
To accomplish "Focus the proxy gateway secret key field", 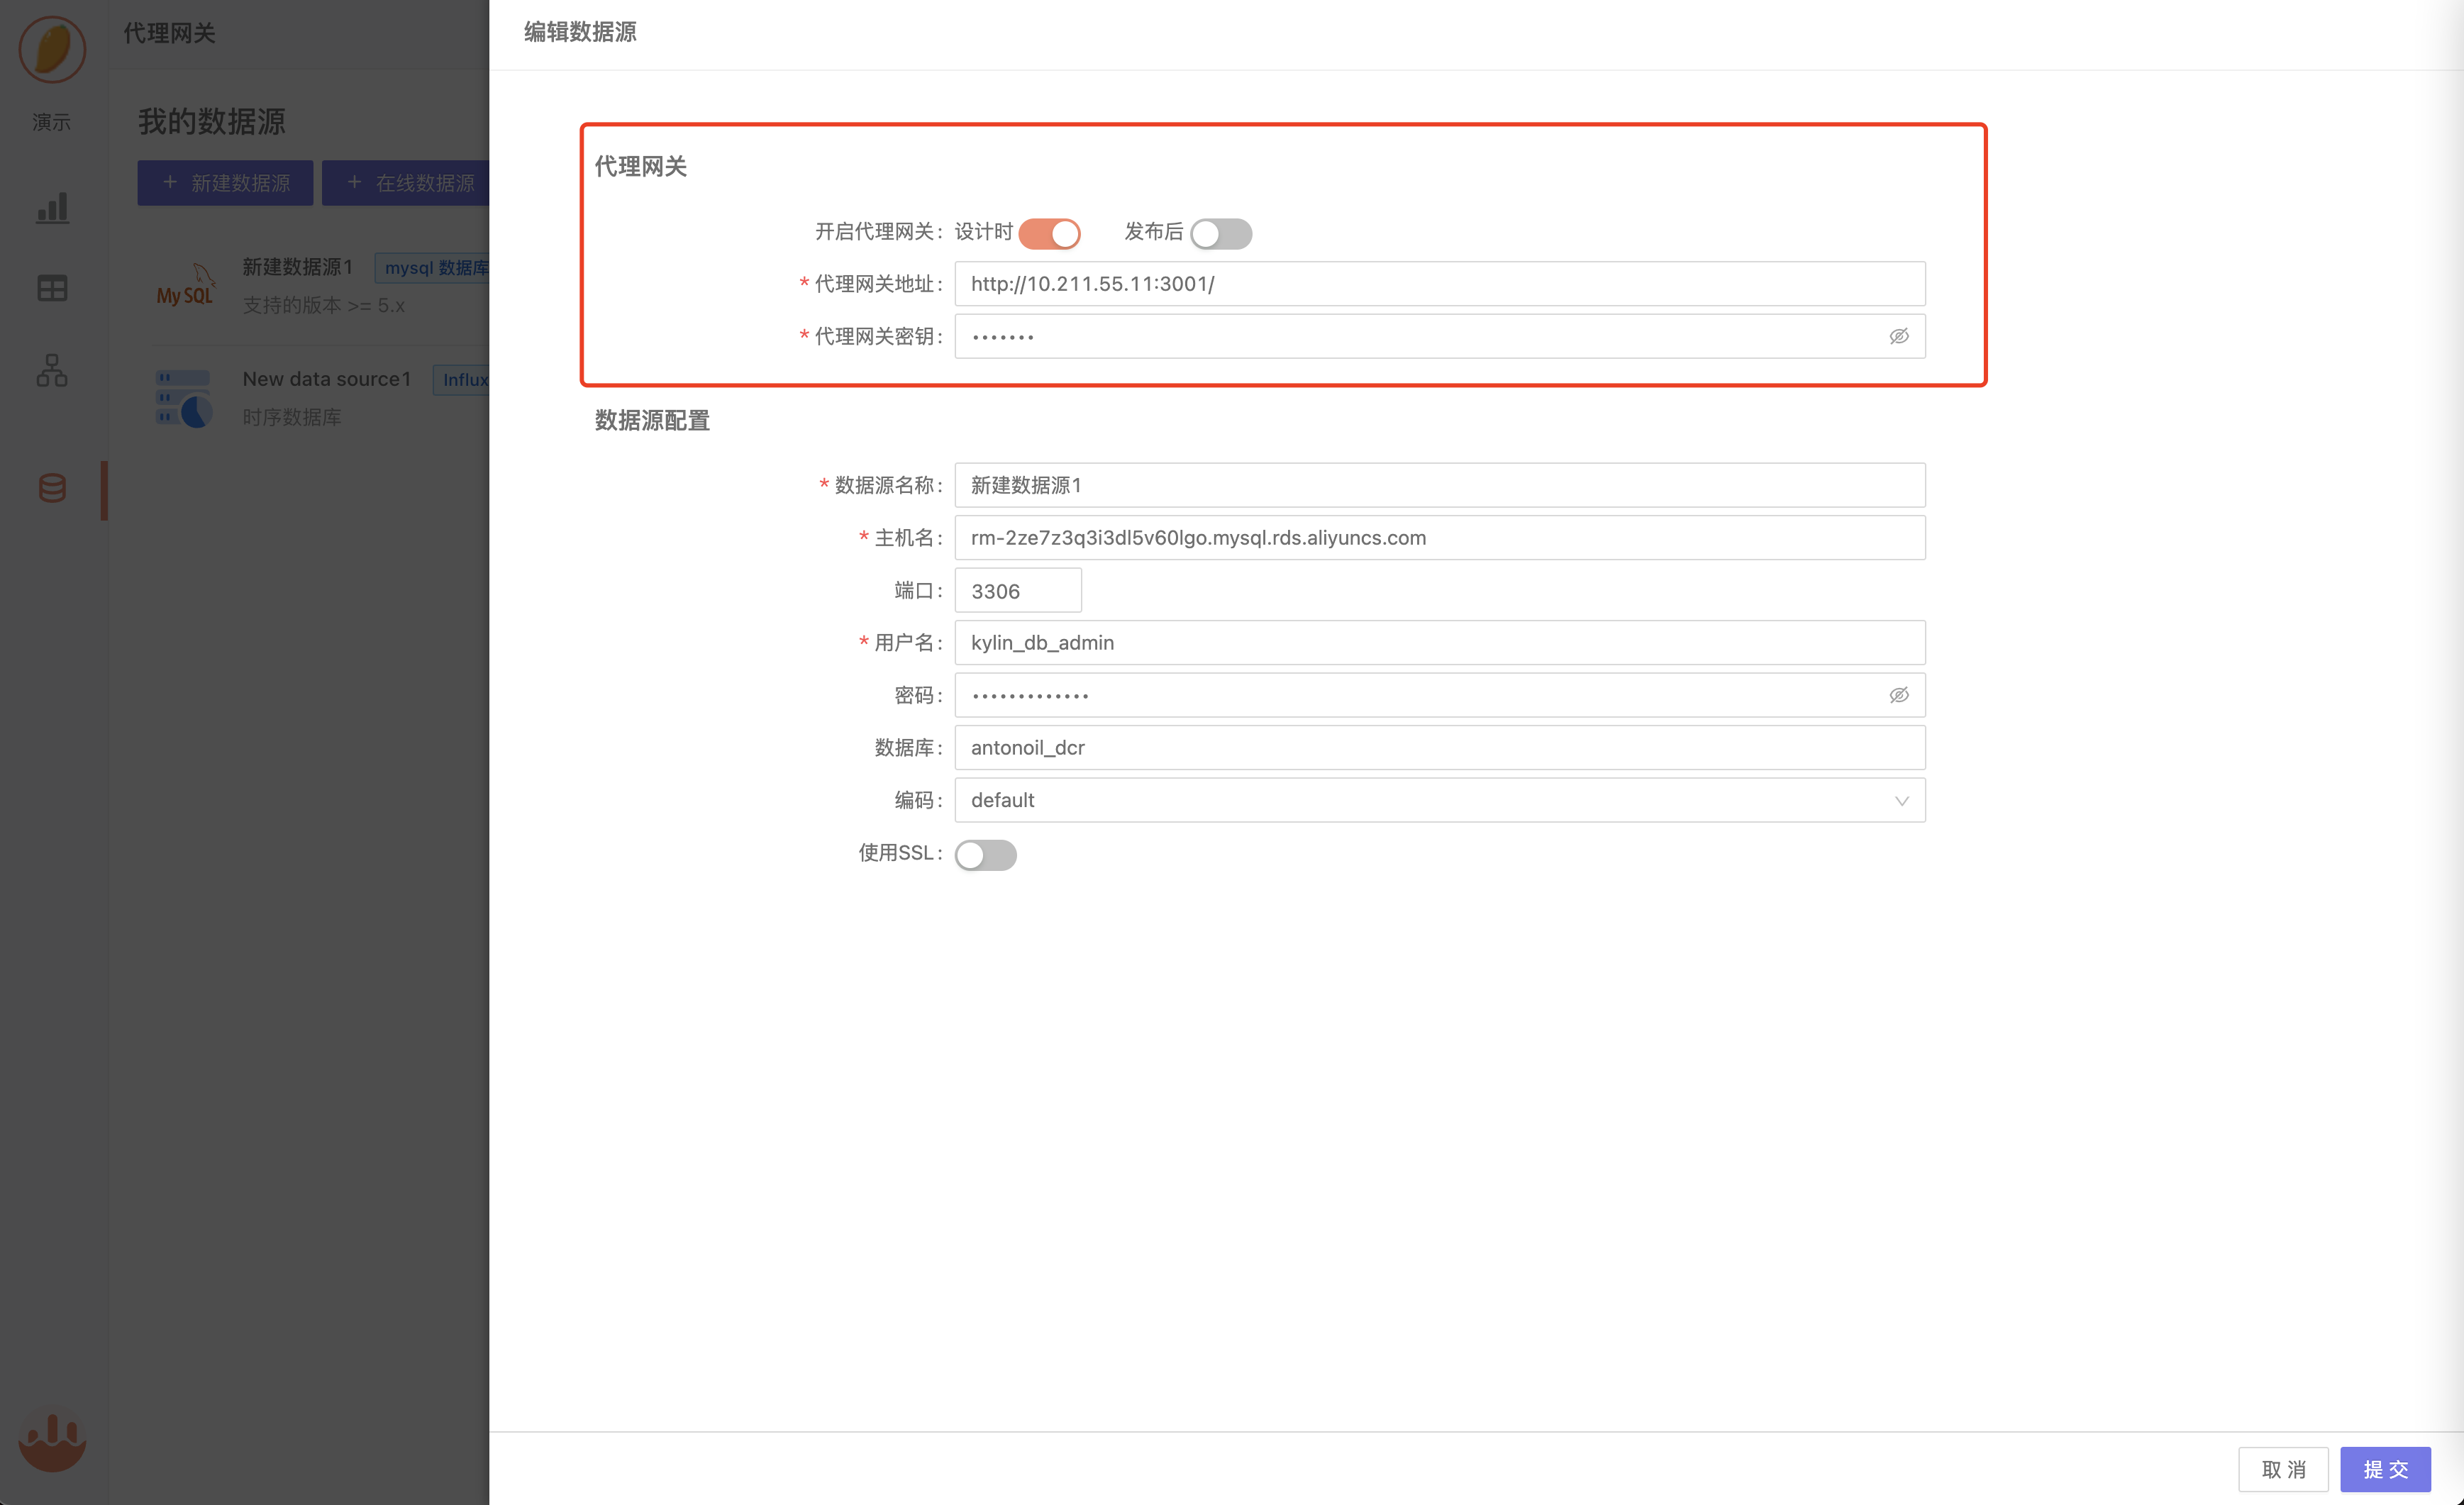I will point(1439,337).
